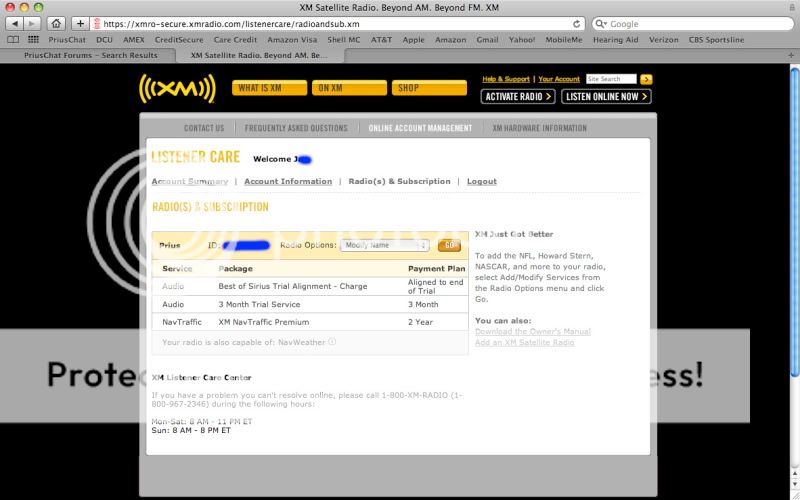
Task: Open the Amazon bookmark
Action: (x=451, y=39)
